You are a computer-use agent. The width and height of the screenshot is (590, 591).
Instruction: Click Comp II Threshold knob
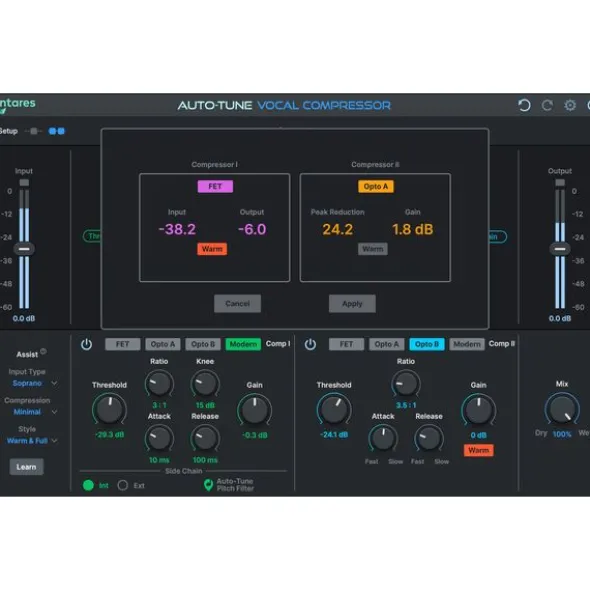[334, 410]
